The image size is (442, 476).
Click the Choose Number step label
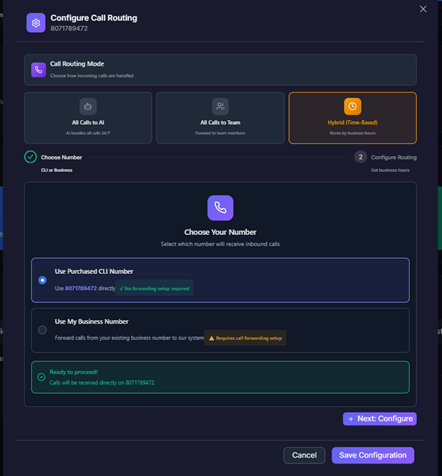(61, 157)
